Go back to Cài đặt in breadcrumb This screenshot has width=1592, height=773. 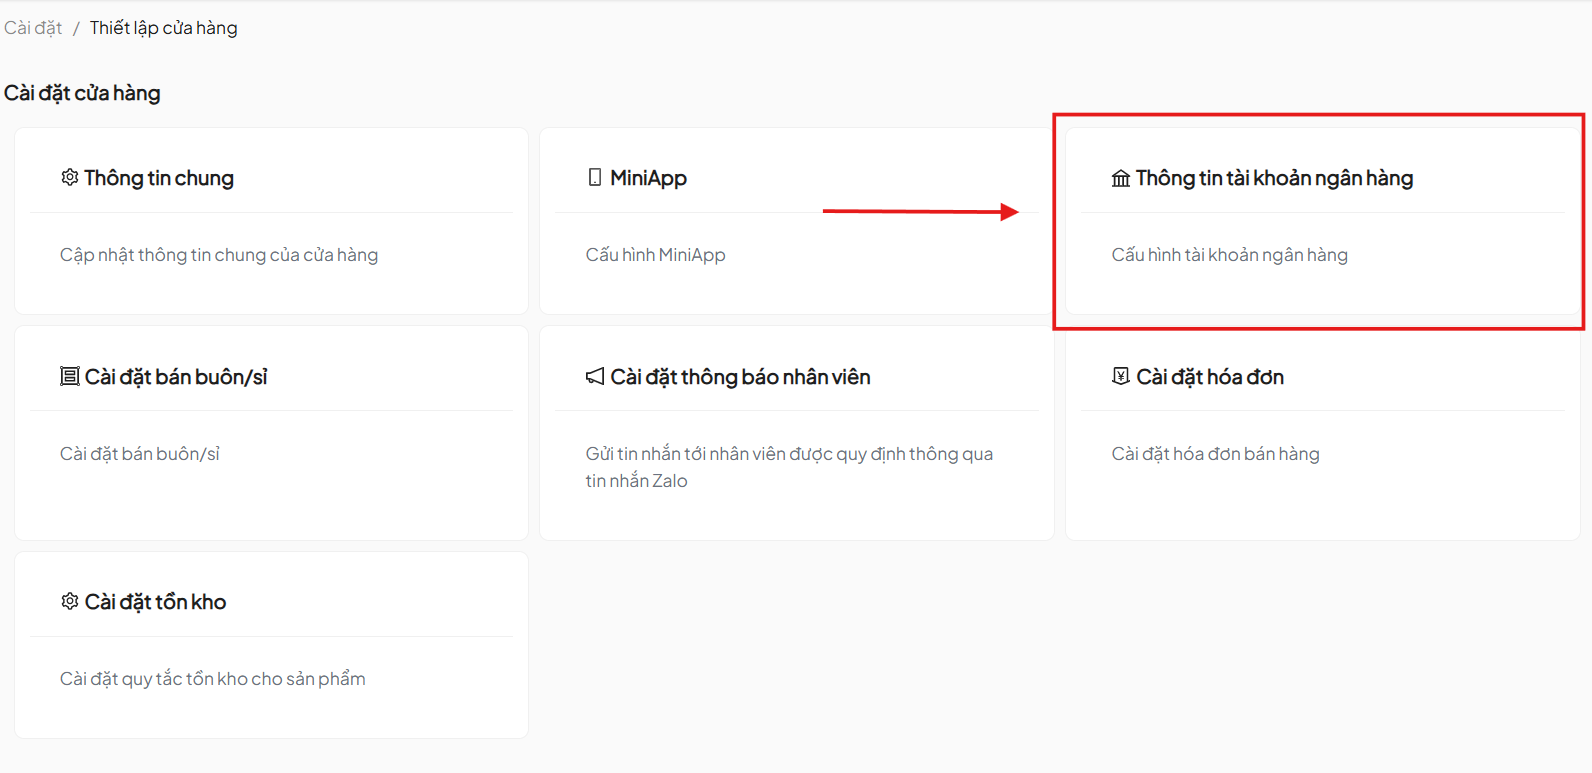(33, 28)
